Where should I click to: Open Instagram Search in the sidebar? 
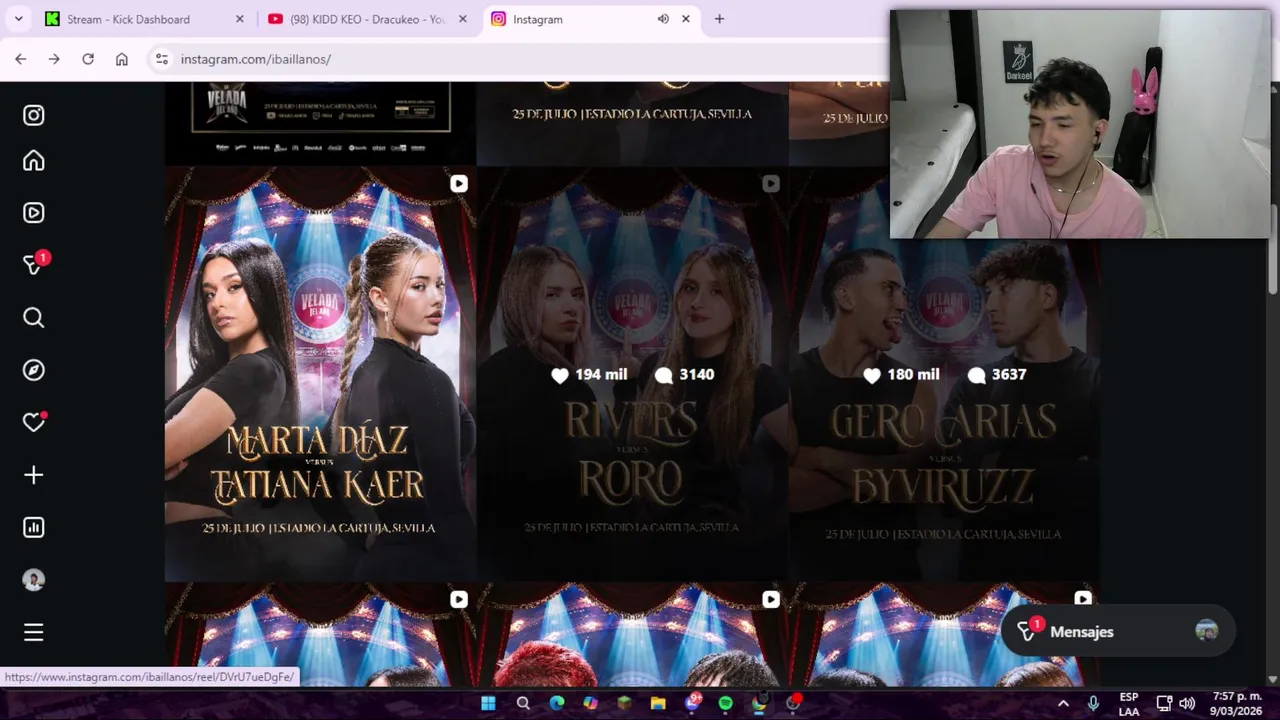coord(34,318)
